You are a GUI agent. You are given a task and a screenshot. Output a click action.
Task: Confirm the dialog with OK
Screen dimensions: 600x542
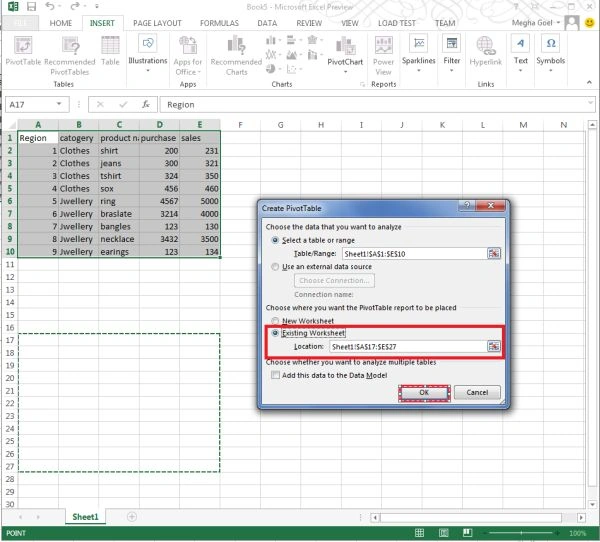tap(424, 392)
